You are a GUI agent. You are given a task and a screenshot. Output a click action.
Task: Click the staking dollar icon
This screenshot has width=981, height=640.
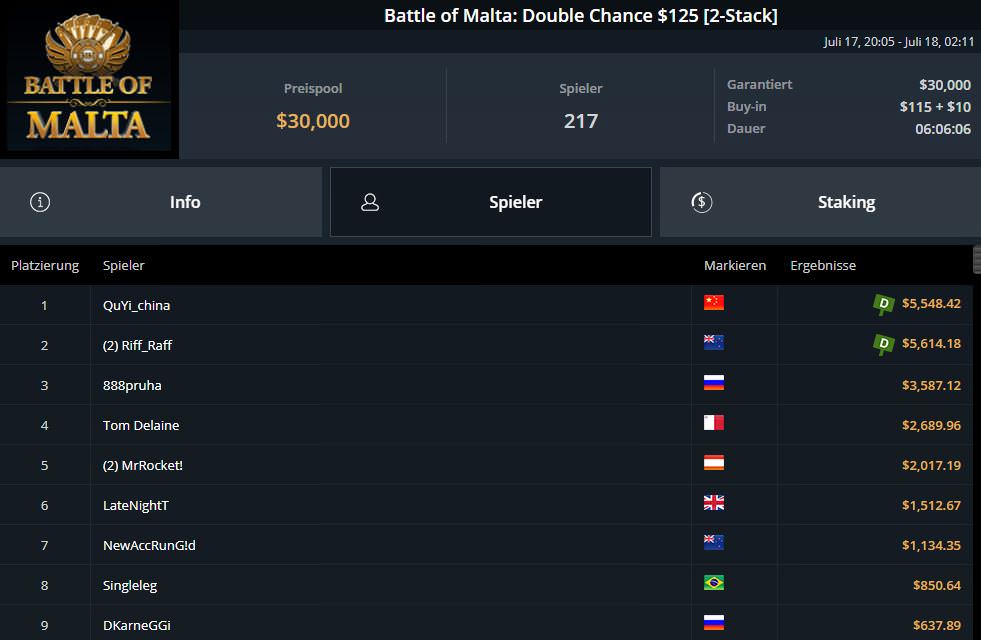point(701,202)
